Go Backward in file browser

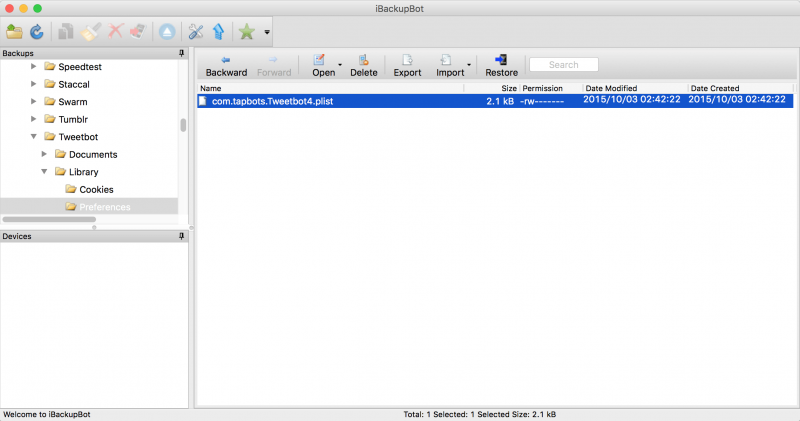point(227,66)
